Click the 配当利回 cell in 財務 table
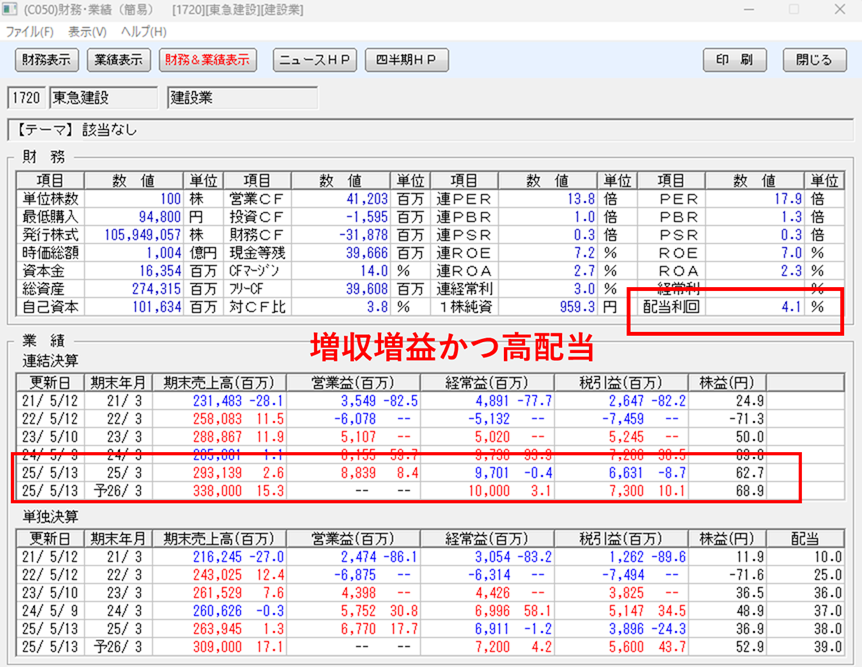Screen dimensions: 862x667 [666, 307]
